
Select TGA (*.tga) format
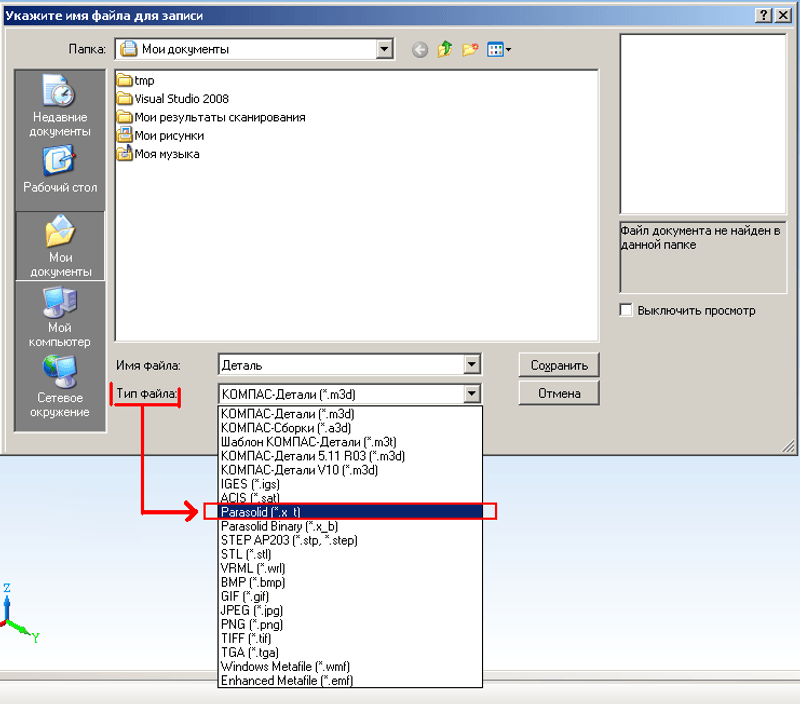pyautogui.click(x=350, y=652)
